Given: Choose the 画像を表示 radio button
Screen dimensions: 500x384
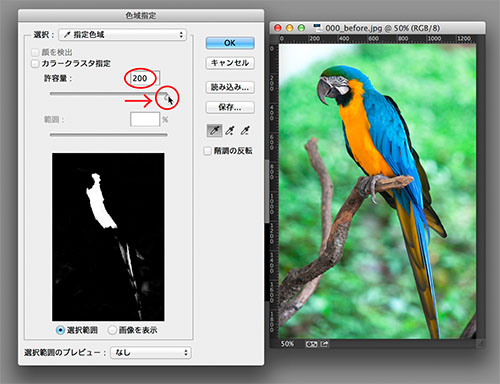Looking at the screenshot, I should (112, 330).
